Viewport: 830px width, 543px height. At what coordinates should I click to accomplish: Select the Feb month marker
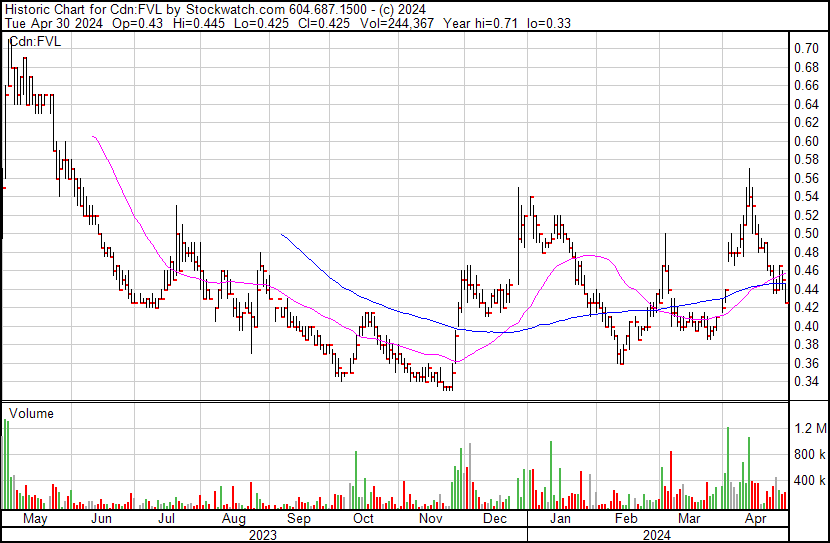click(x=625, y=520)
